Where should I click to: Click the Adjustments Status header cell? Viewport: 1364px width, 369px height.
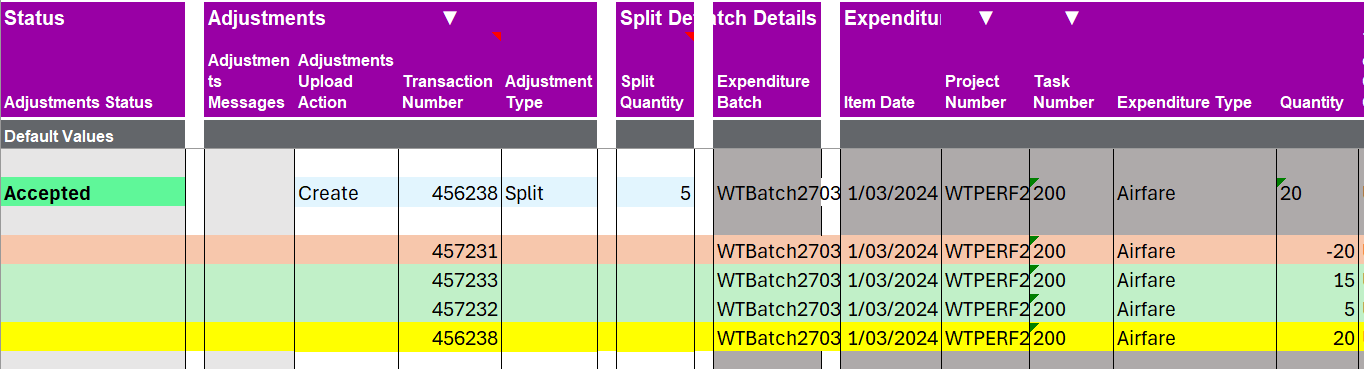pyautogui.click(x=79, y=102)
